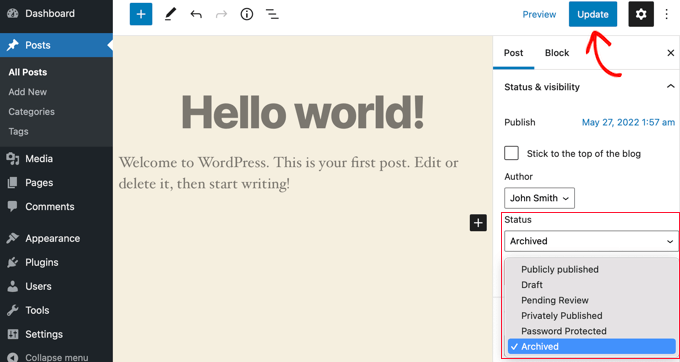Screen dimensions: 680x362
Task: Close the settings sidebar with the X
Action: tap(670, 53)
